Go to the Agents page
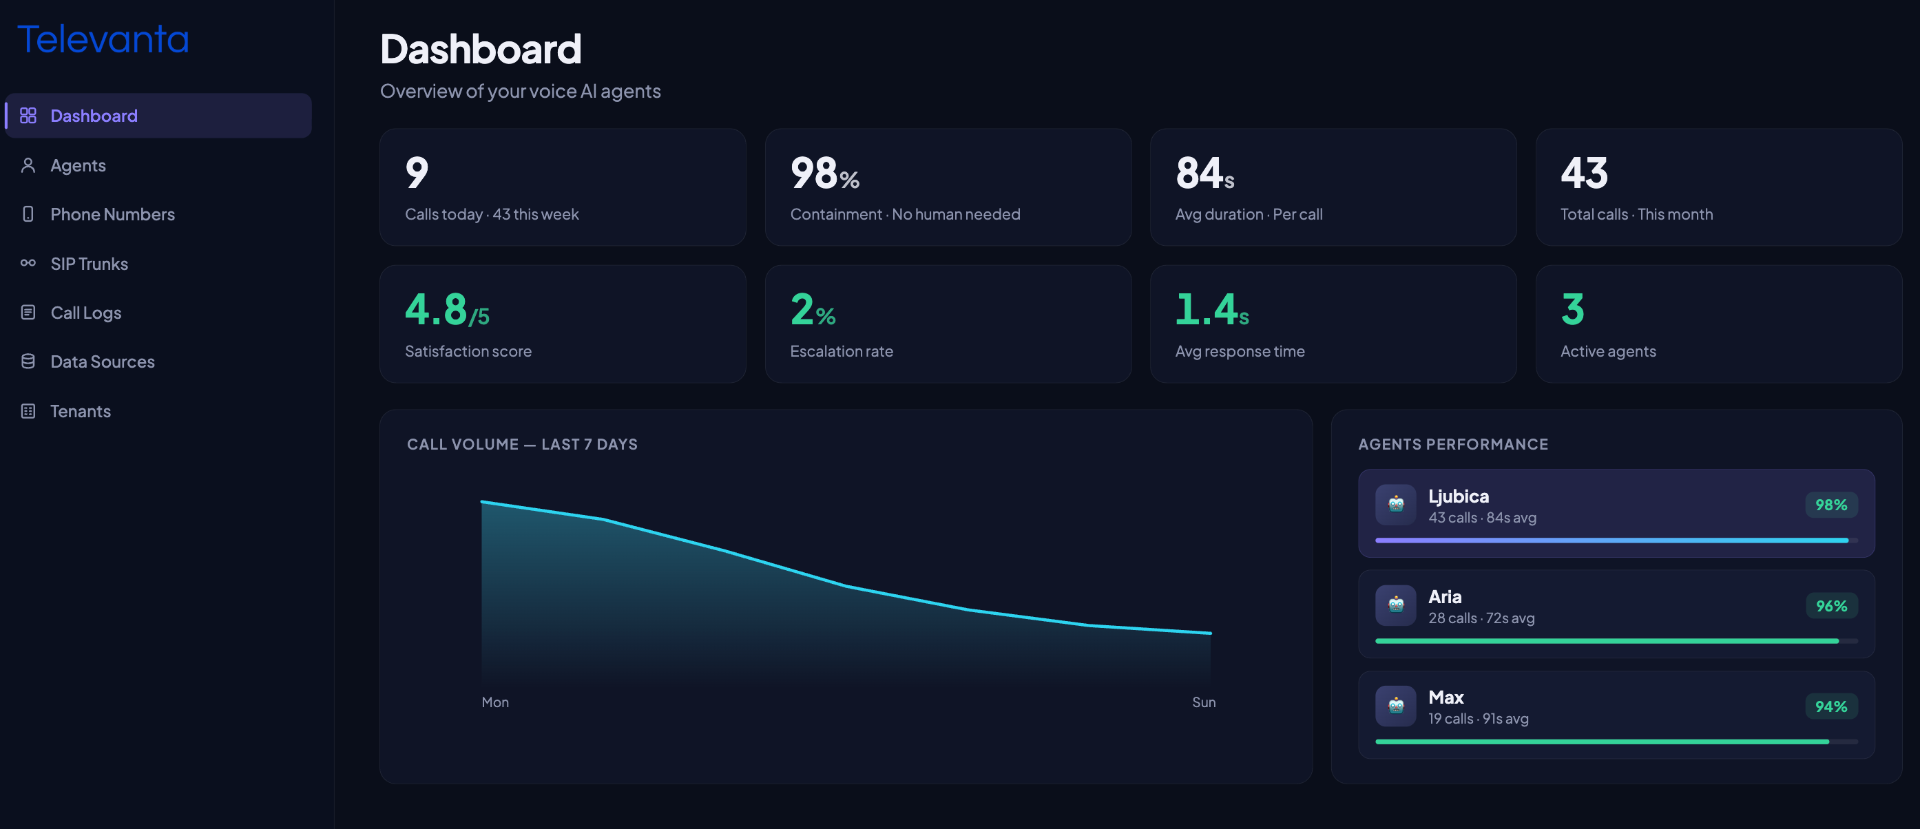The image size is (1920, 829). (159, 165)
